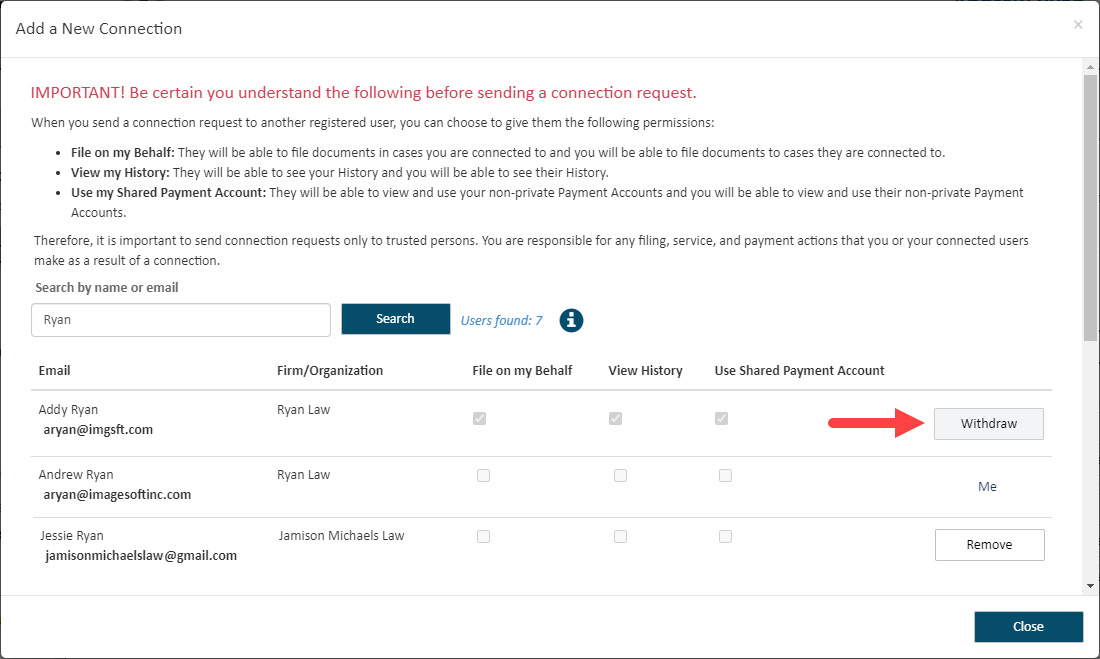The image size is (1100, 659).
Task: Click Ryan Law in Addy Ryan's row
Action: [303, 410]
